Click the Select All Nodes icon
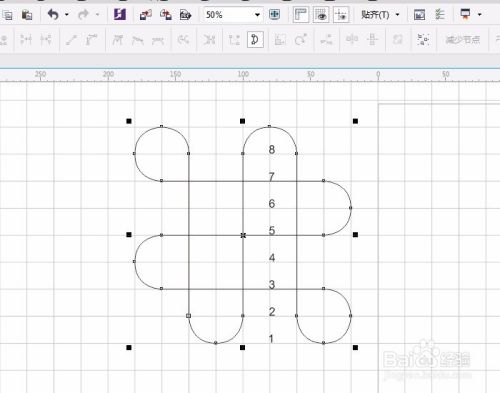Screen dimensions: 500x393 pos(423,40)
